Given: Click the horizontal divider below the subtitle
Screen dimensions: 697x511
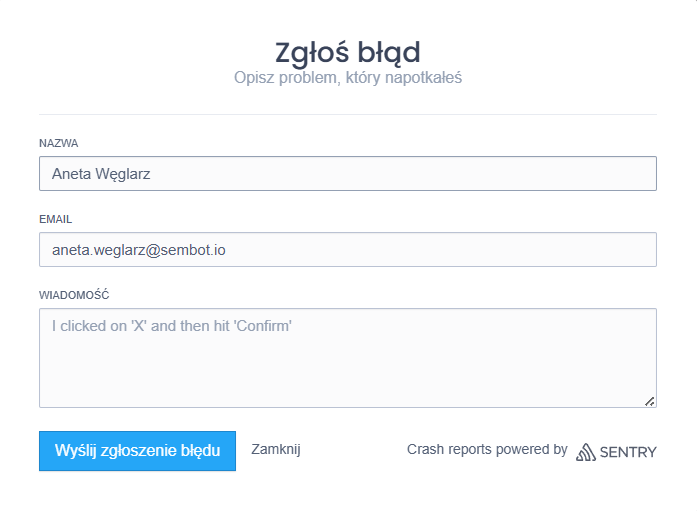Looking at the screenshot, I should click(348, 114).
